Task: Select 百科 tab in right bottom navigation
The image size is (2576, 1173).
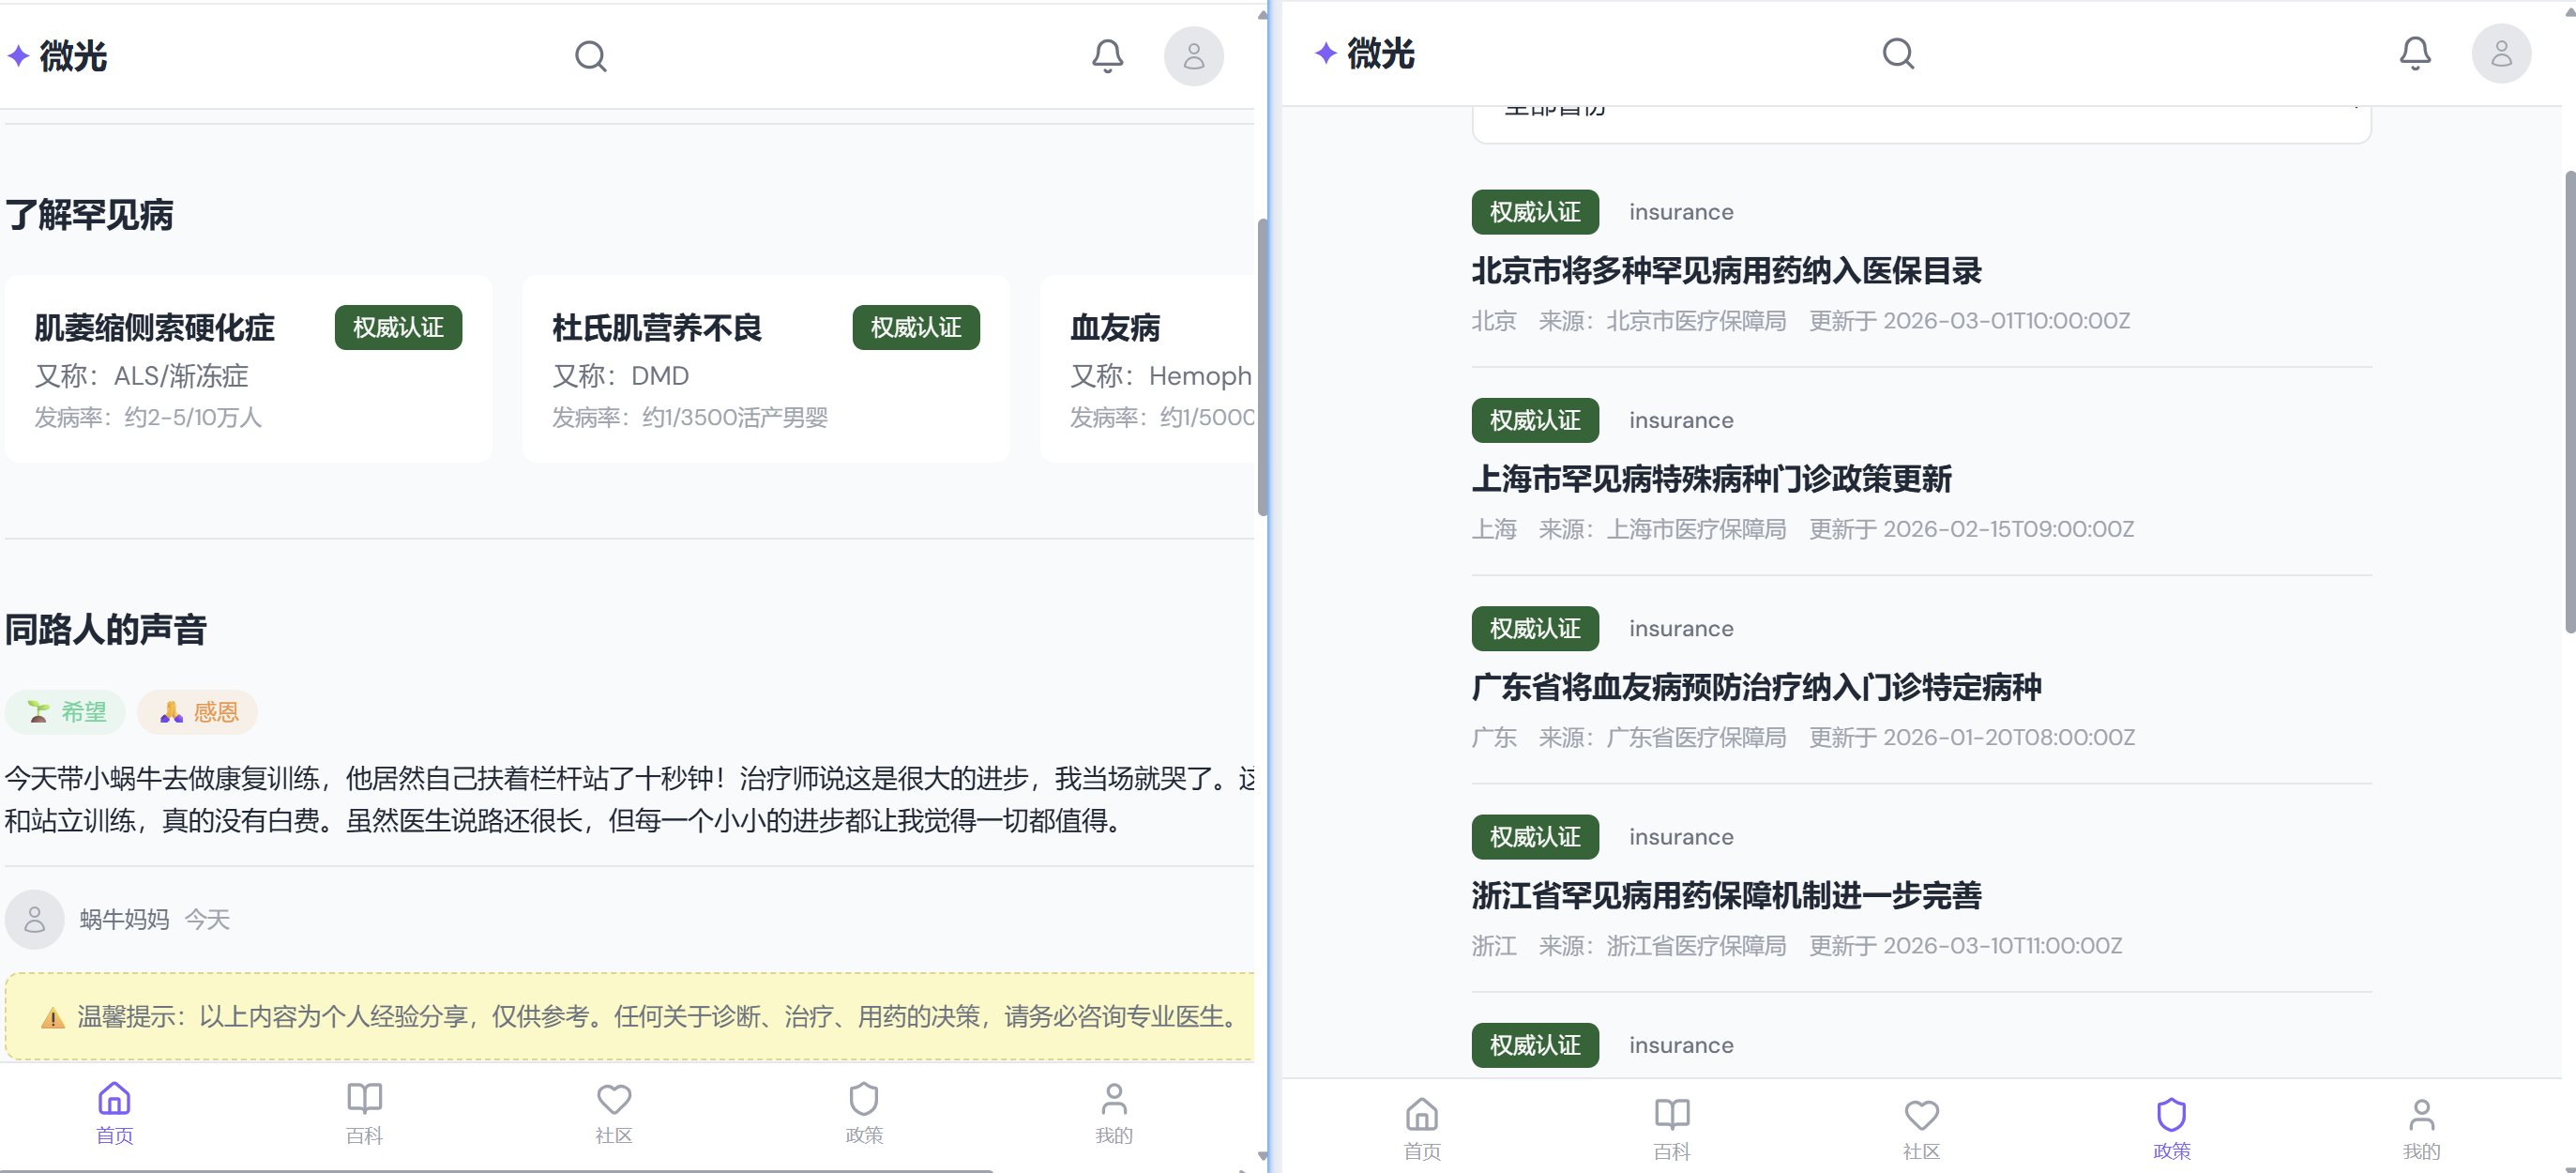Action: [x=1672, y=1128]
